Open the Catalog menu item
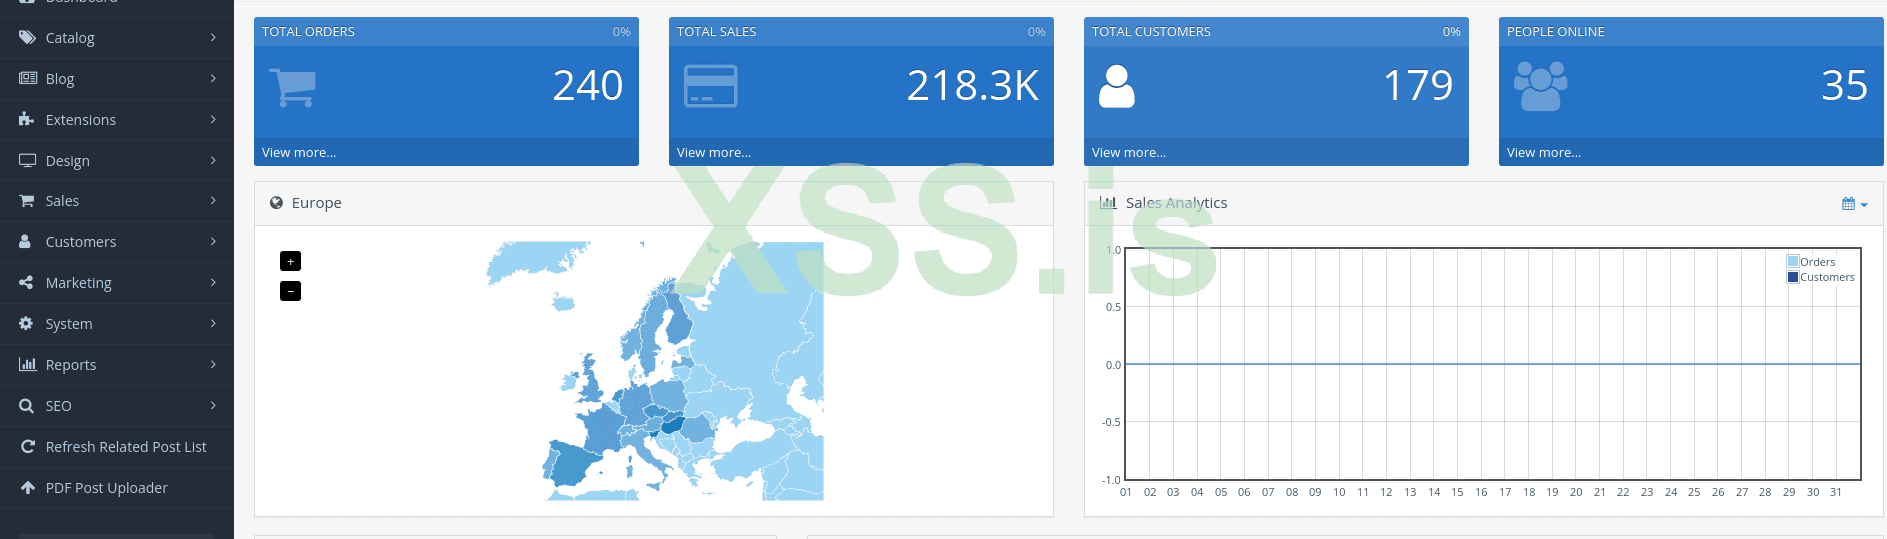 (x=117, y=38)
